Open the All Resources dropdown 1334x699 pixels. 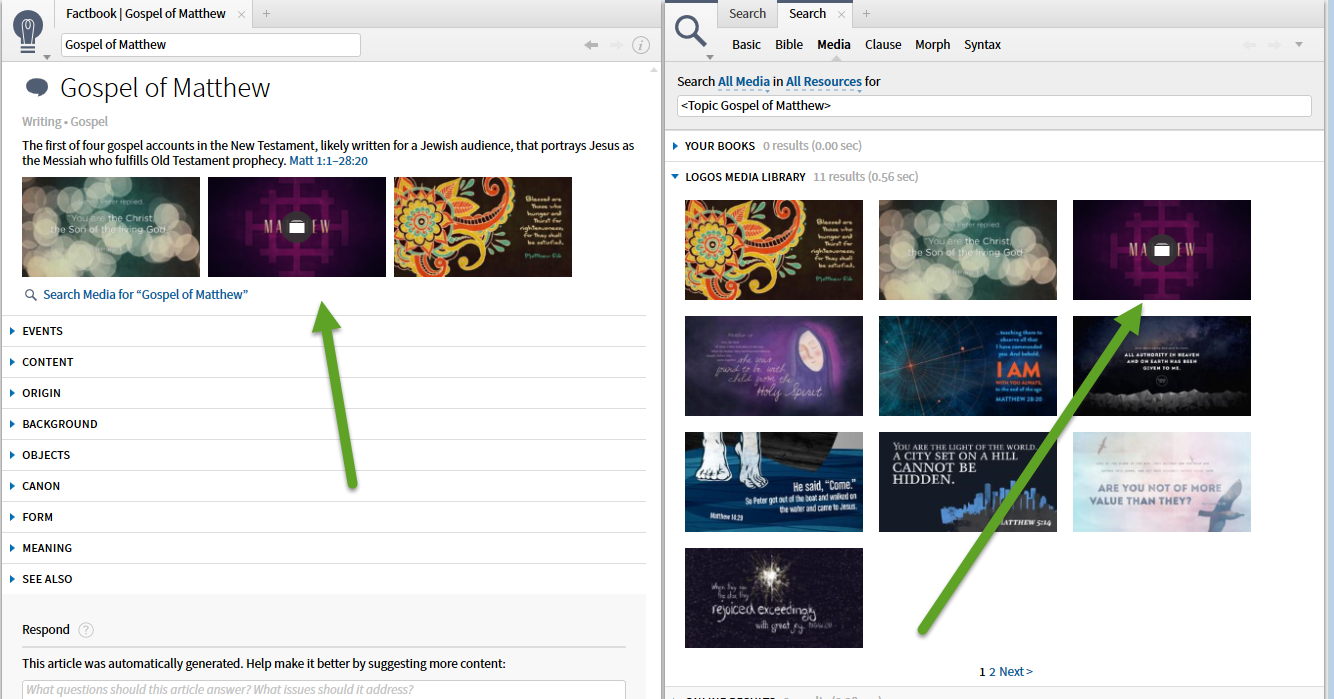[x=823, y=82]
